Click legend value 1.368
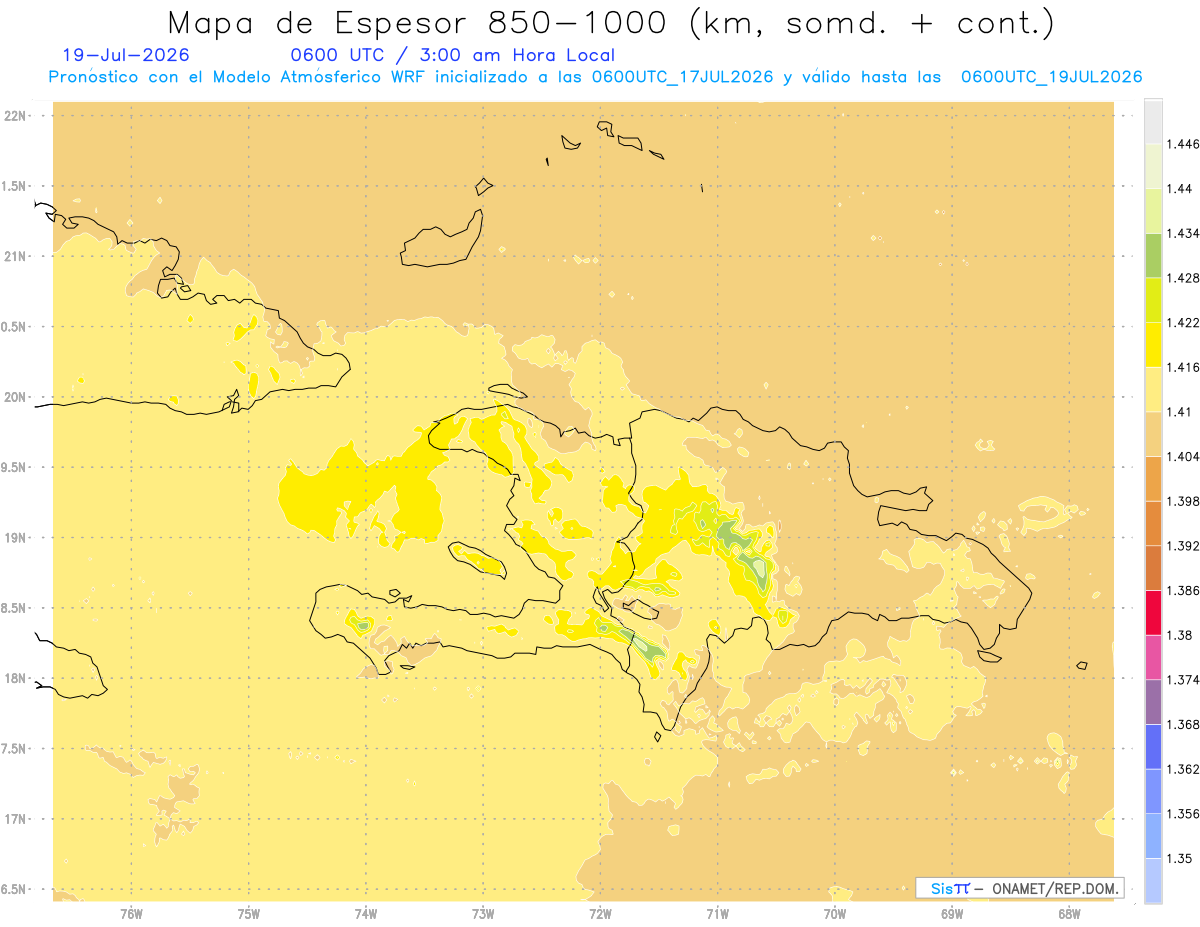The height and width of the screenshot is (927, 1200). (1182, 724)
